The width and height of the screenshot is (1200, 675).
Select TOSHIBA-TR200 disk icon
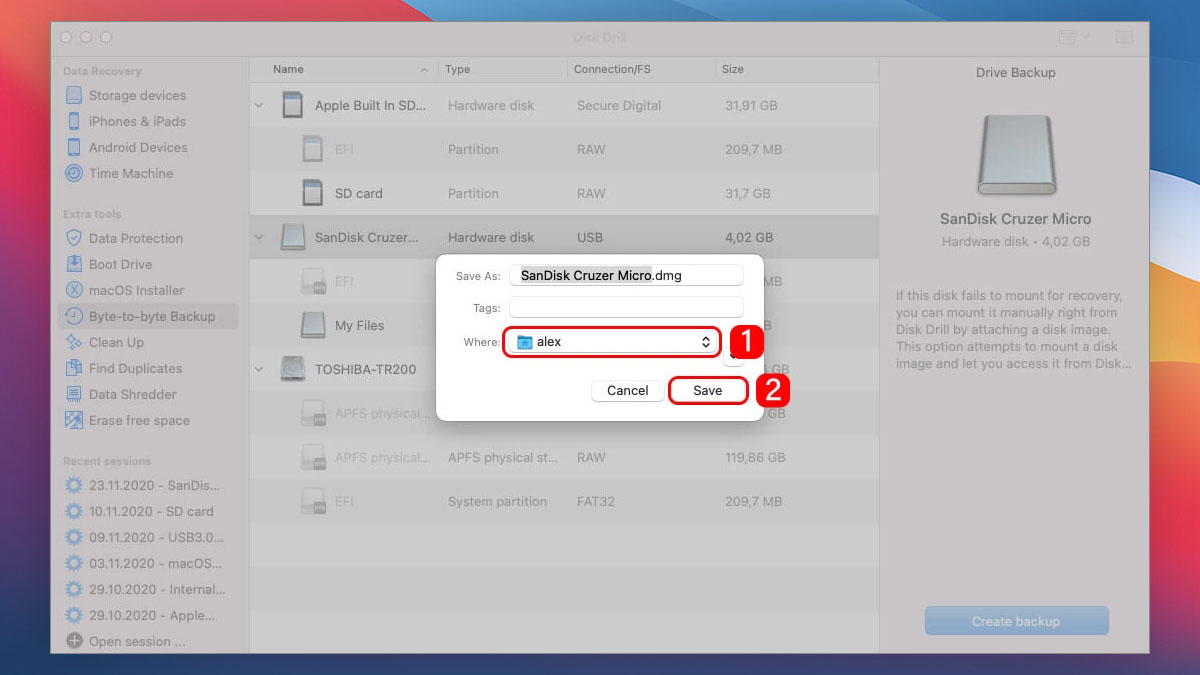[x=293, y=369]
